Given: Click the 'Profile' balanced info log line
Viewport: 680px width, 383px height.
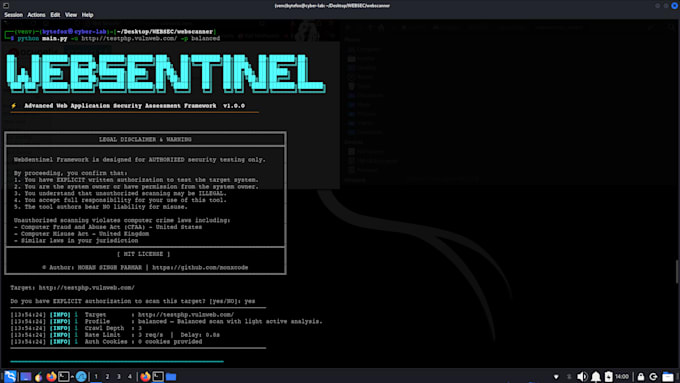Looking at the screenshot, I should pyautogui.click(x=166, y=321).
